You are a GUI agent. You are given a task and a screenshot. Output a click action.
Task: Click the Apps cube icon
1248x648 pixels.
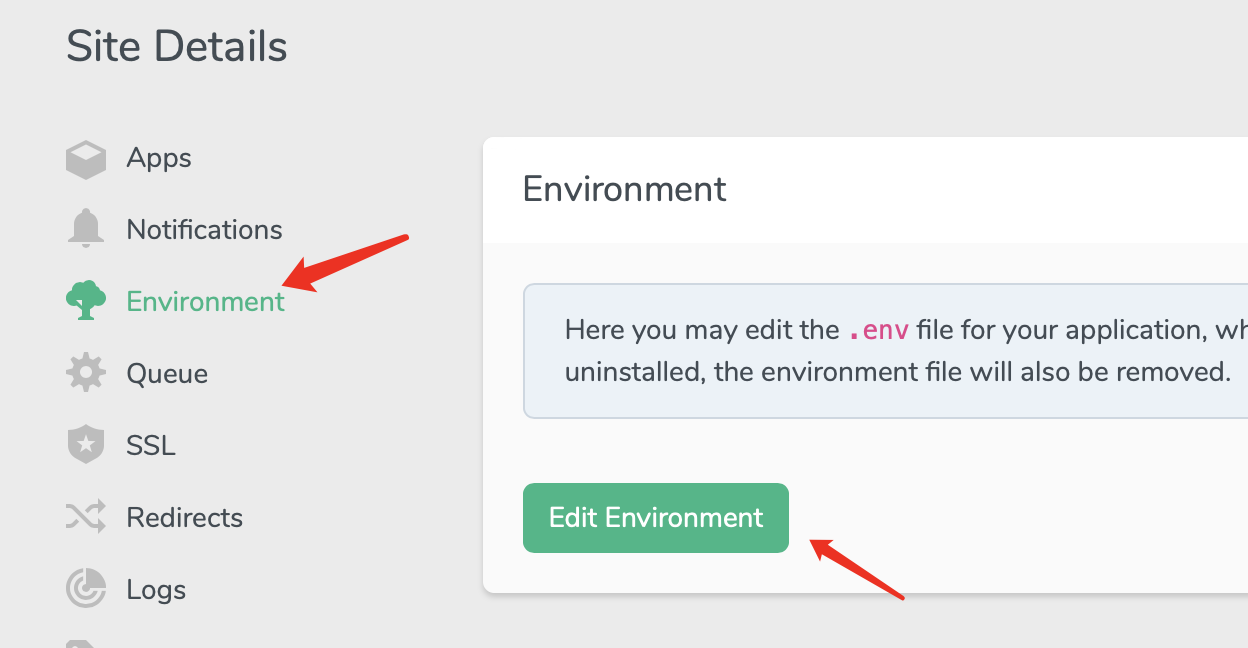click(86, 159)
